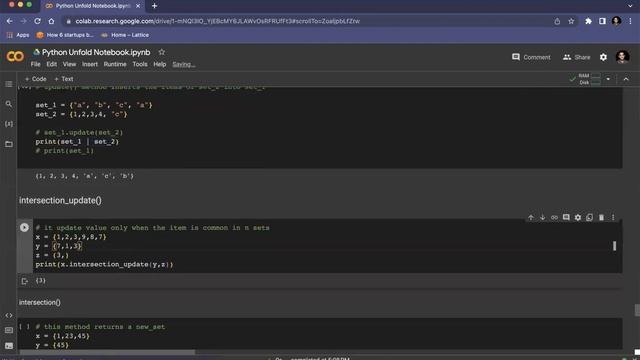Screen dimensions: 640x360
Task: Copy link to cell icon
Action: tap(554, 218)
